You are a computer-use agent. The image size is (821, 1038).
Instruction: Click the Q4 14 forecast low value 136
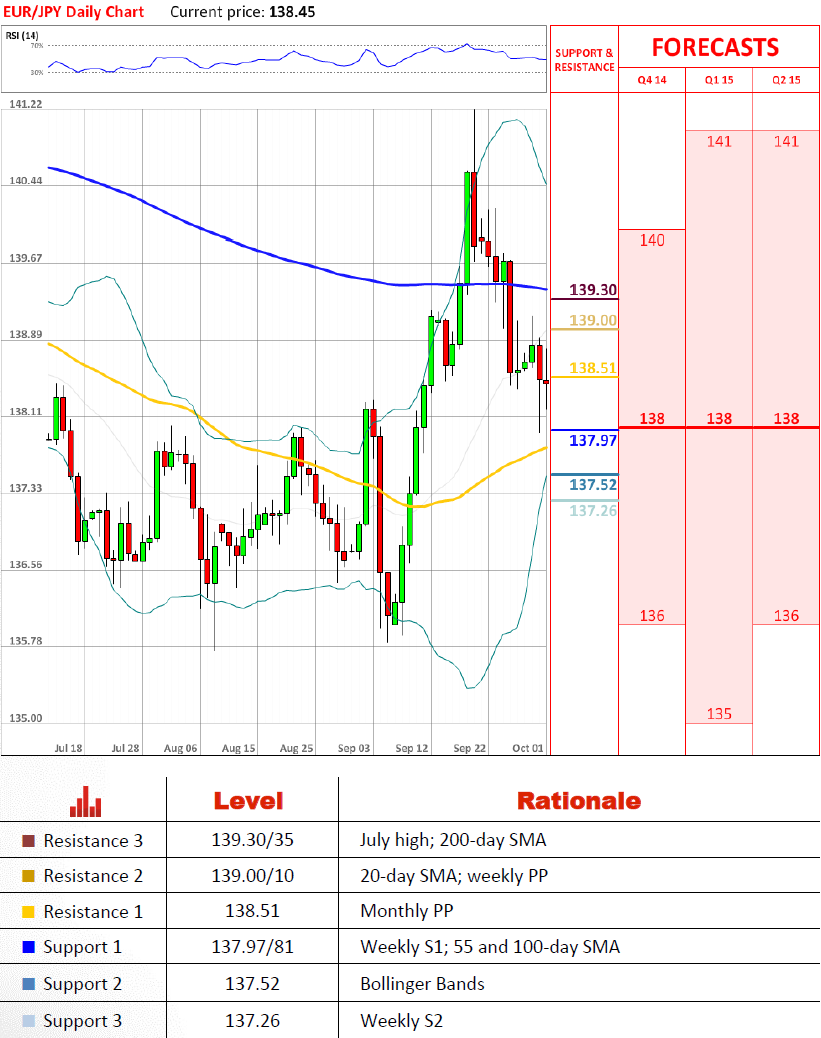pos(652,616)
